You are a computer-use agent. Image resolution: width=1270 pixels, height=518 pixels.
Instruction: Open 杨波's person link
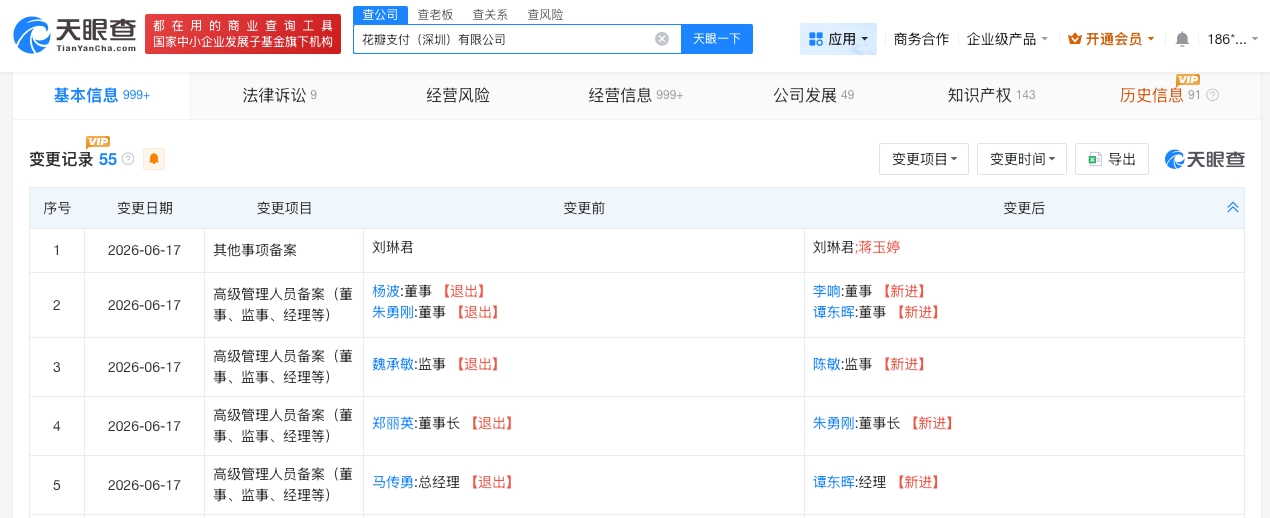386,291
